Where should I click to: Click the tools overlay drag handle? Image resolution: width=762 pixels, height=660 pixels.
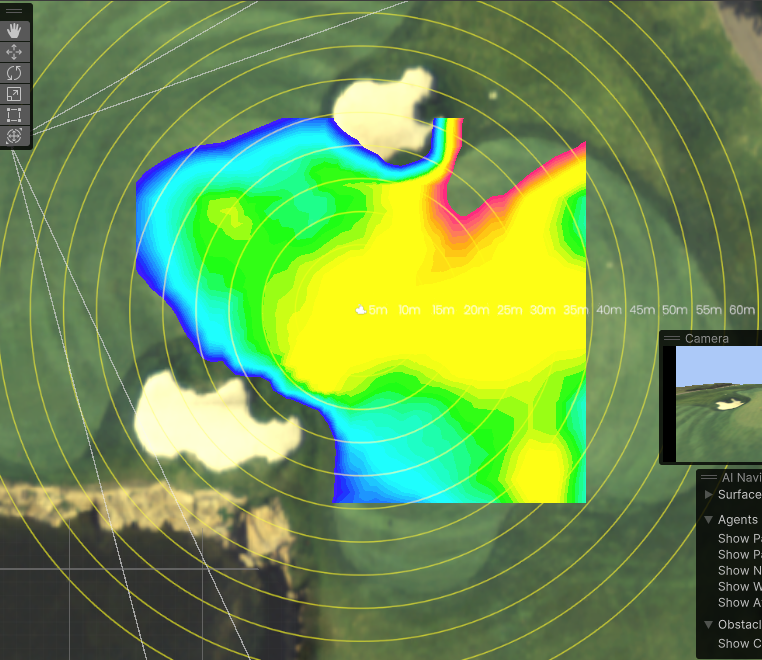14,11
